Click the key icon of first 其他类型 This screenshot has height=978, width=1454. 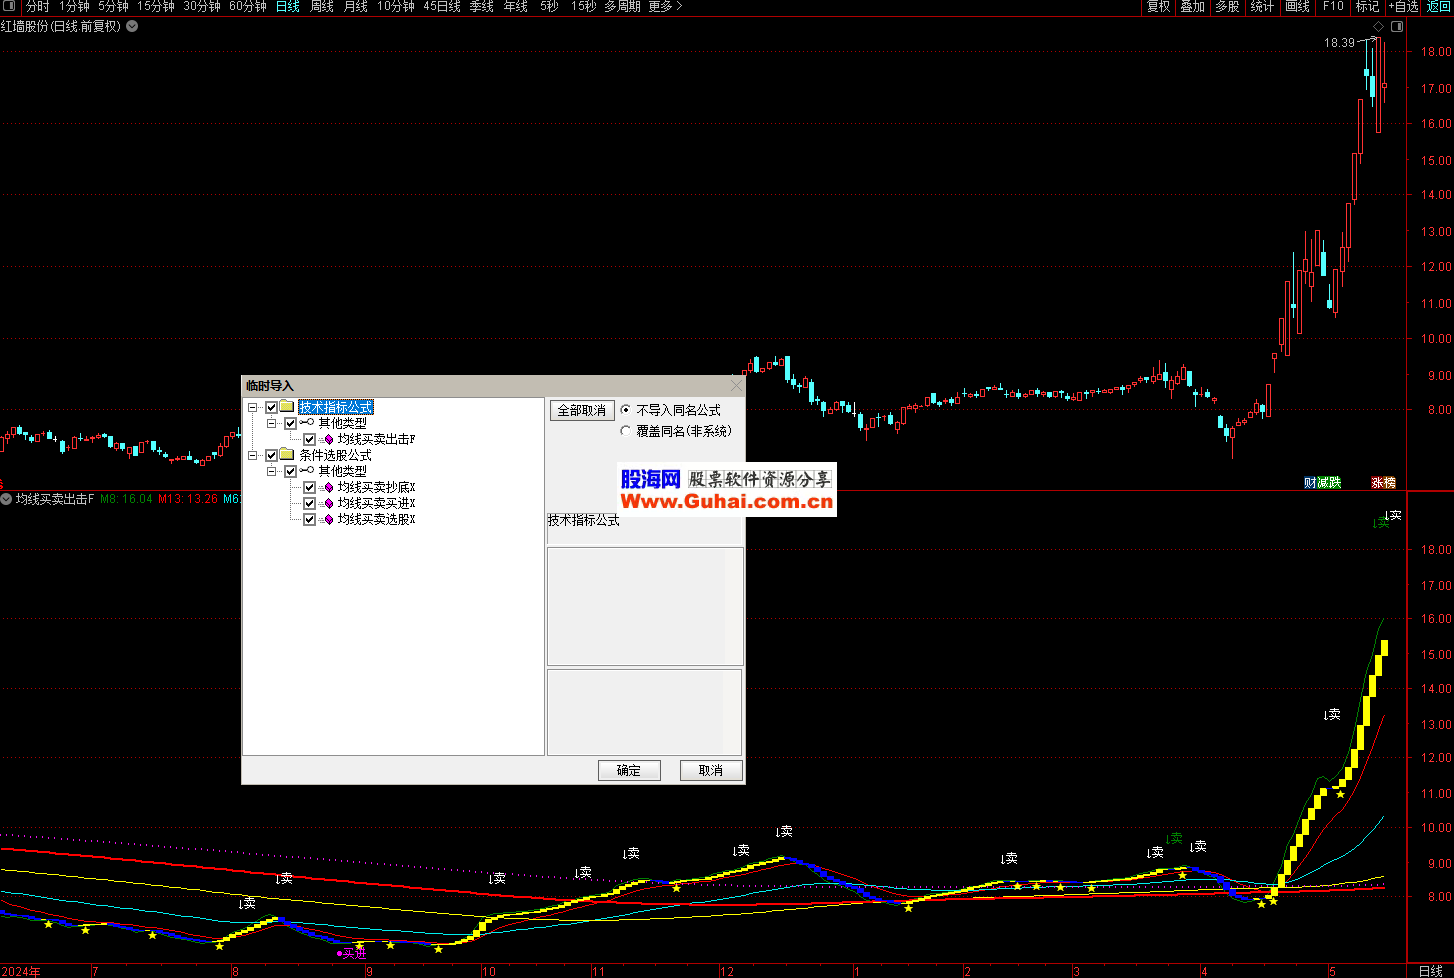pos(307,423)
